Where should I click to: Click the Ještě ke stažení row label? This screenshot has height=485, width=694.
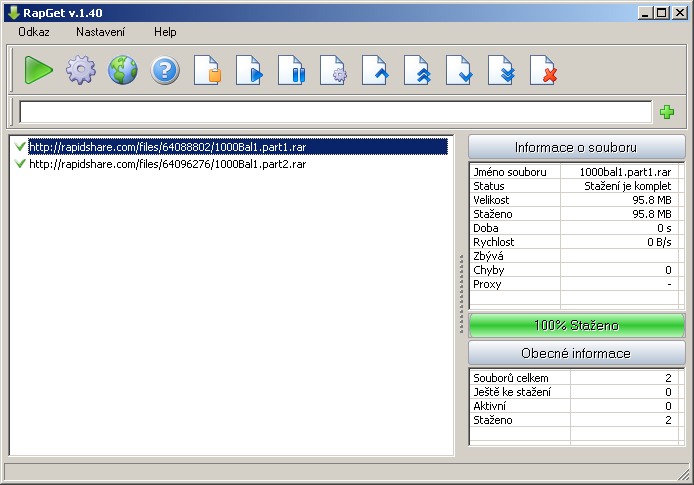click(x=512, y=392)
